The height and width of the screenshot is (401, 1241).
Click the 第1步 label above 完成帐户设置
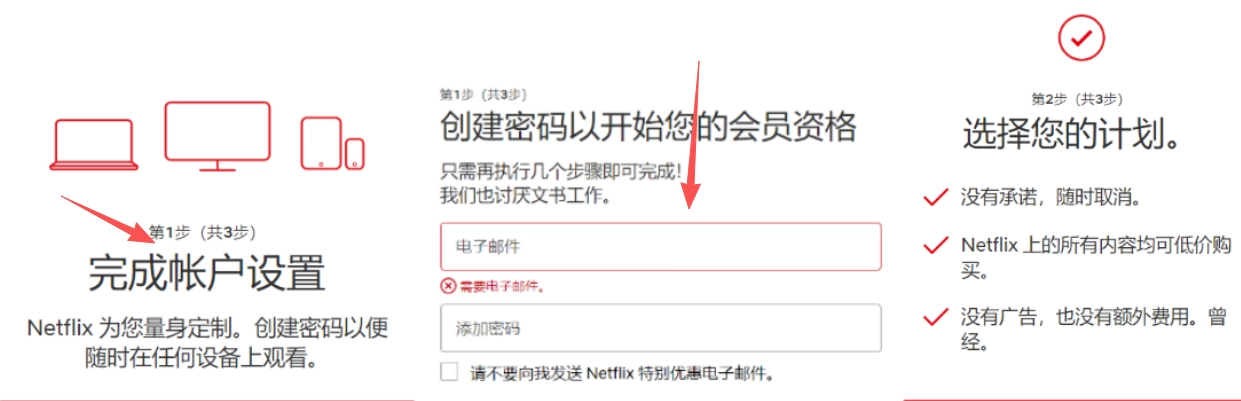tap(203, 232)
